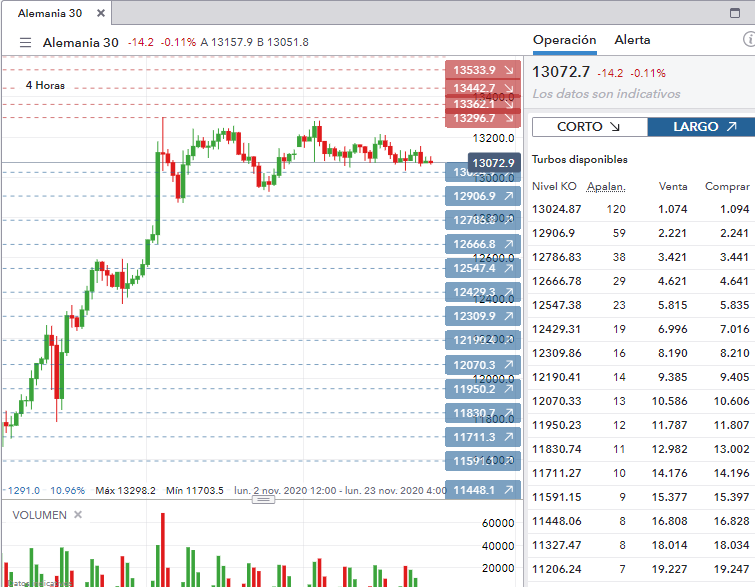Select short turbo level 13442.7
This screenshot has width=755, height=587.
click(x=483, y=88)
